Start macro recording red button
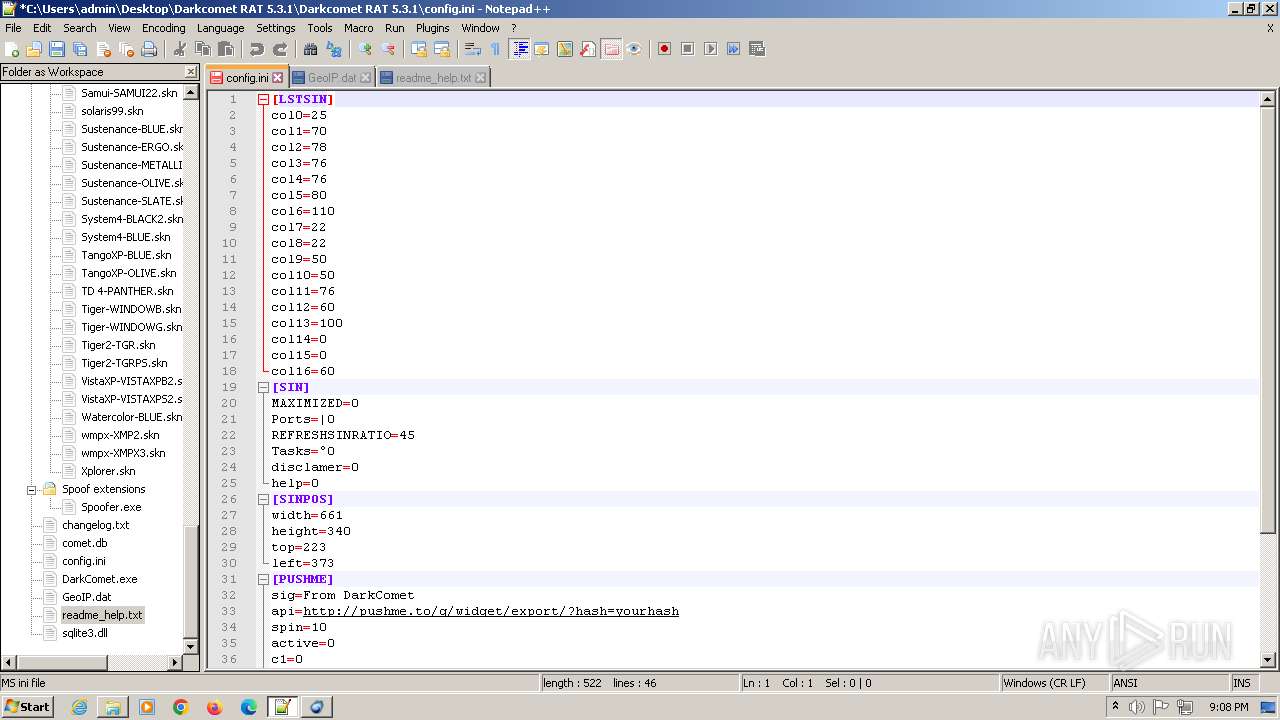Image resolution: width=1280 pixels, height=720 pixels. (664, 49)
